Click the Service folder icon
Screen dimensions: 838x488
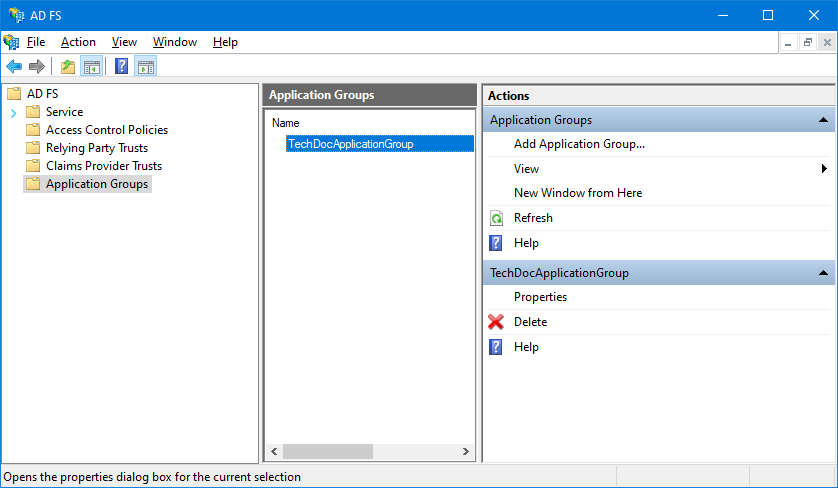(x=33, y=111)
